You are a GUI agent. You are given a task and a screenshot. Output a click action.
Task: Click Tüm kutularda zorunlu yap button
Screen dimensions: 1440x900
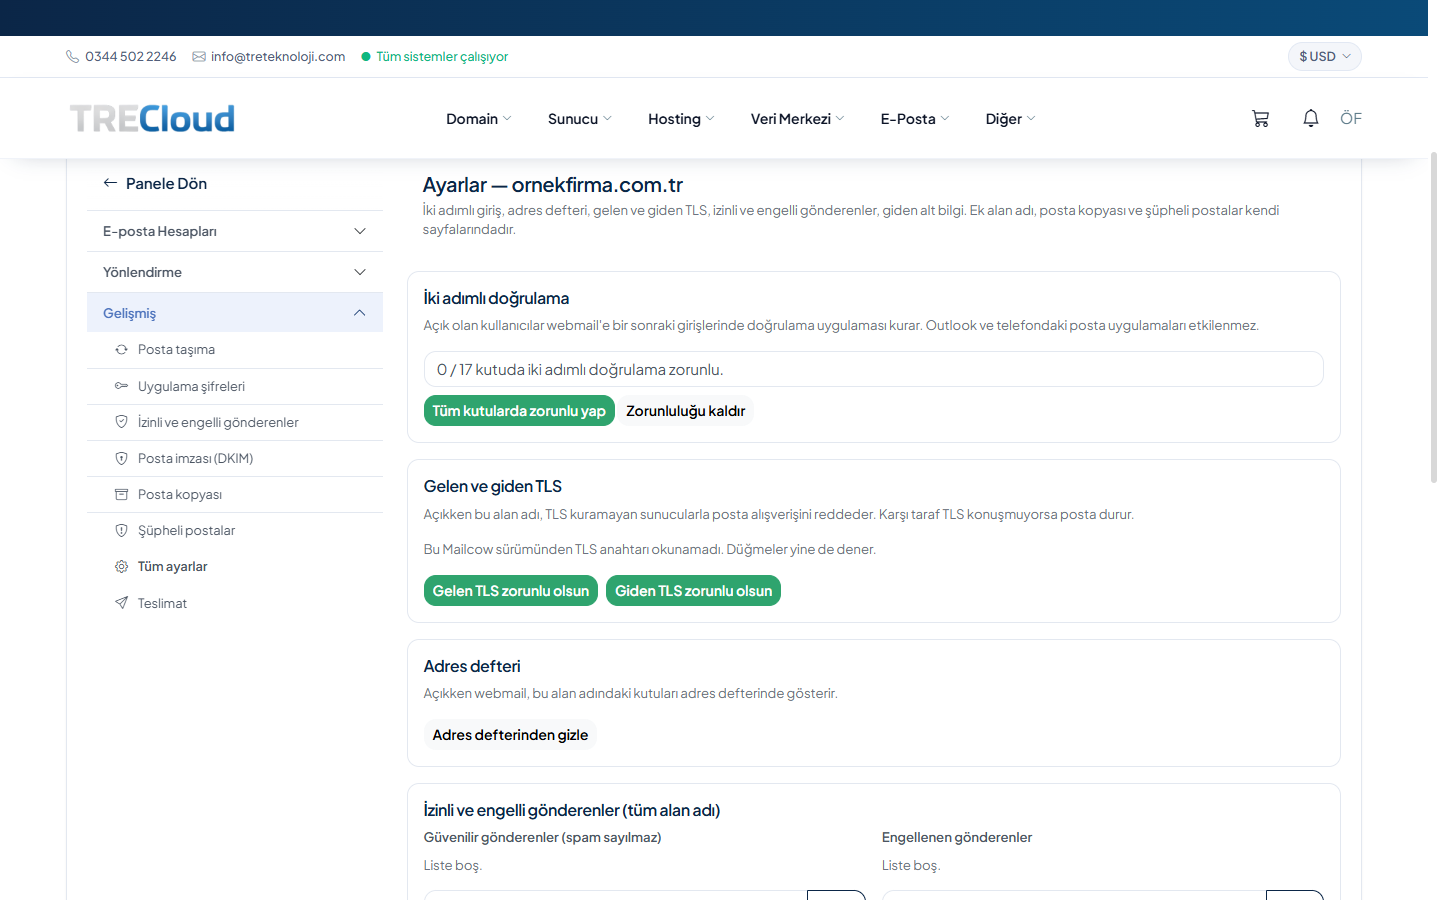pos(519,411)
